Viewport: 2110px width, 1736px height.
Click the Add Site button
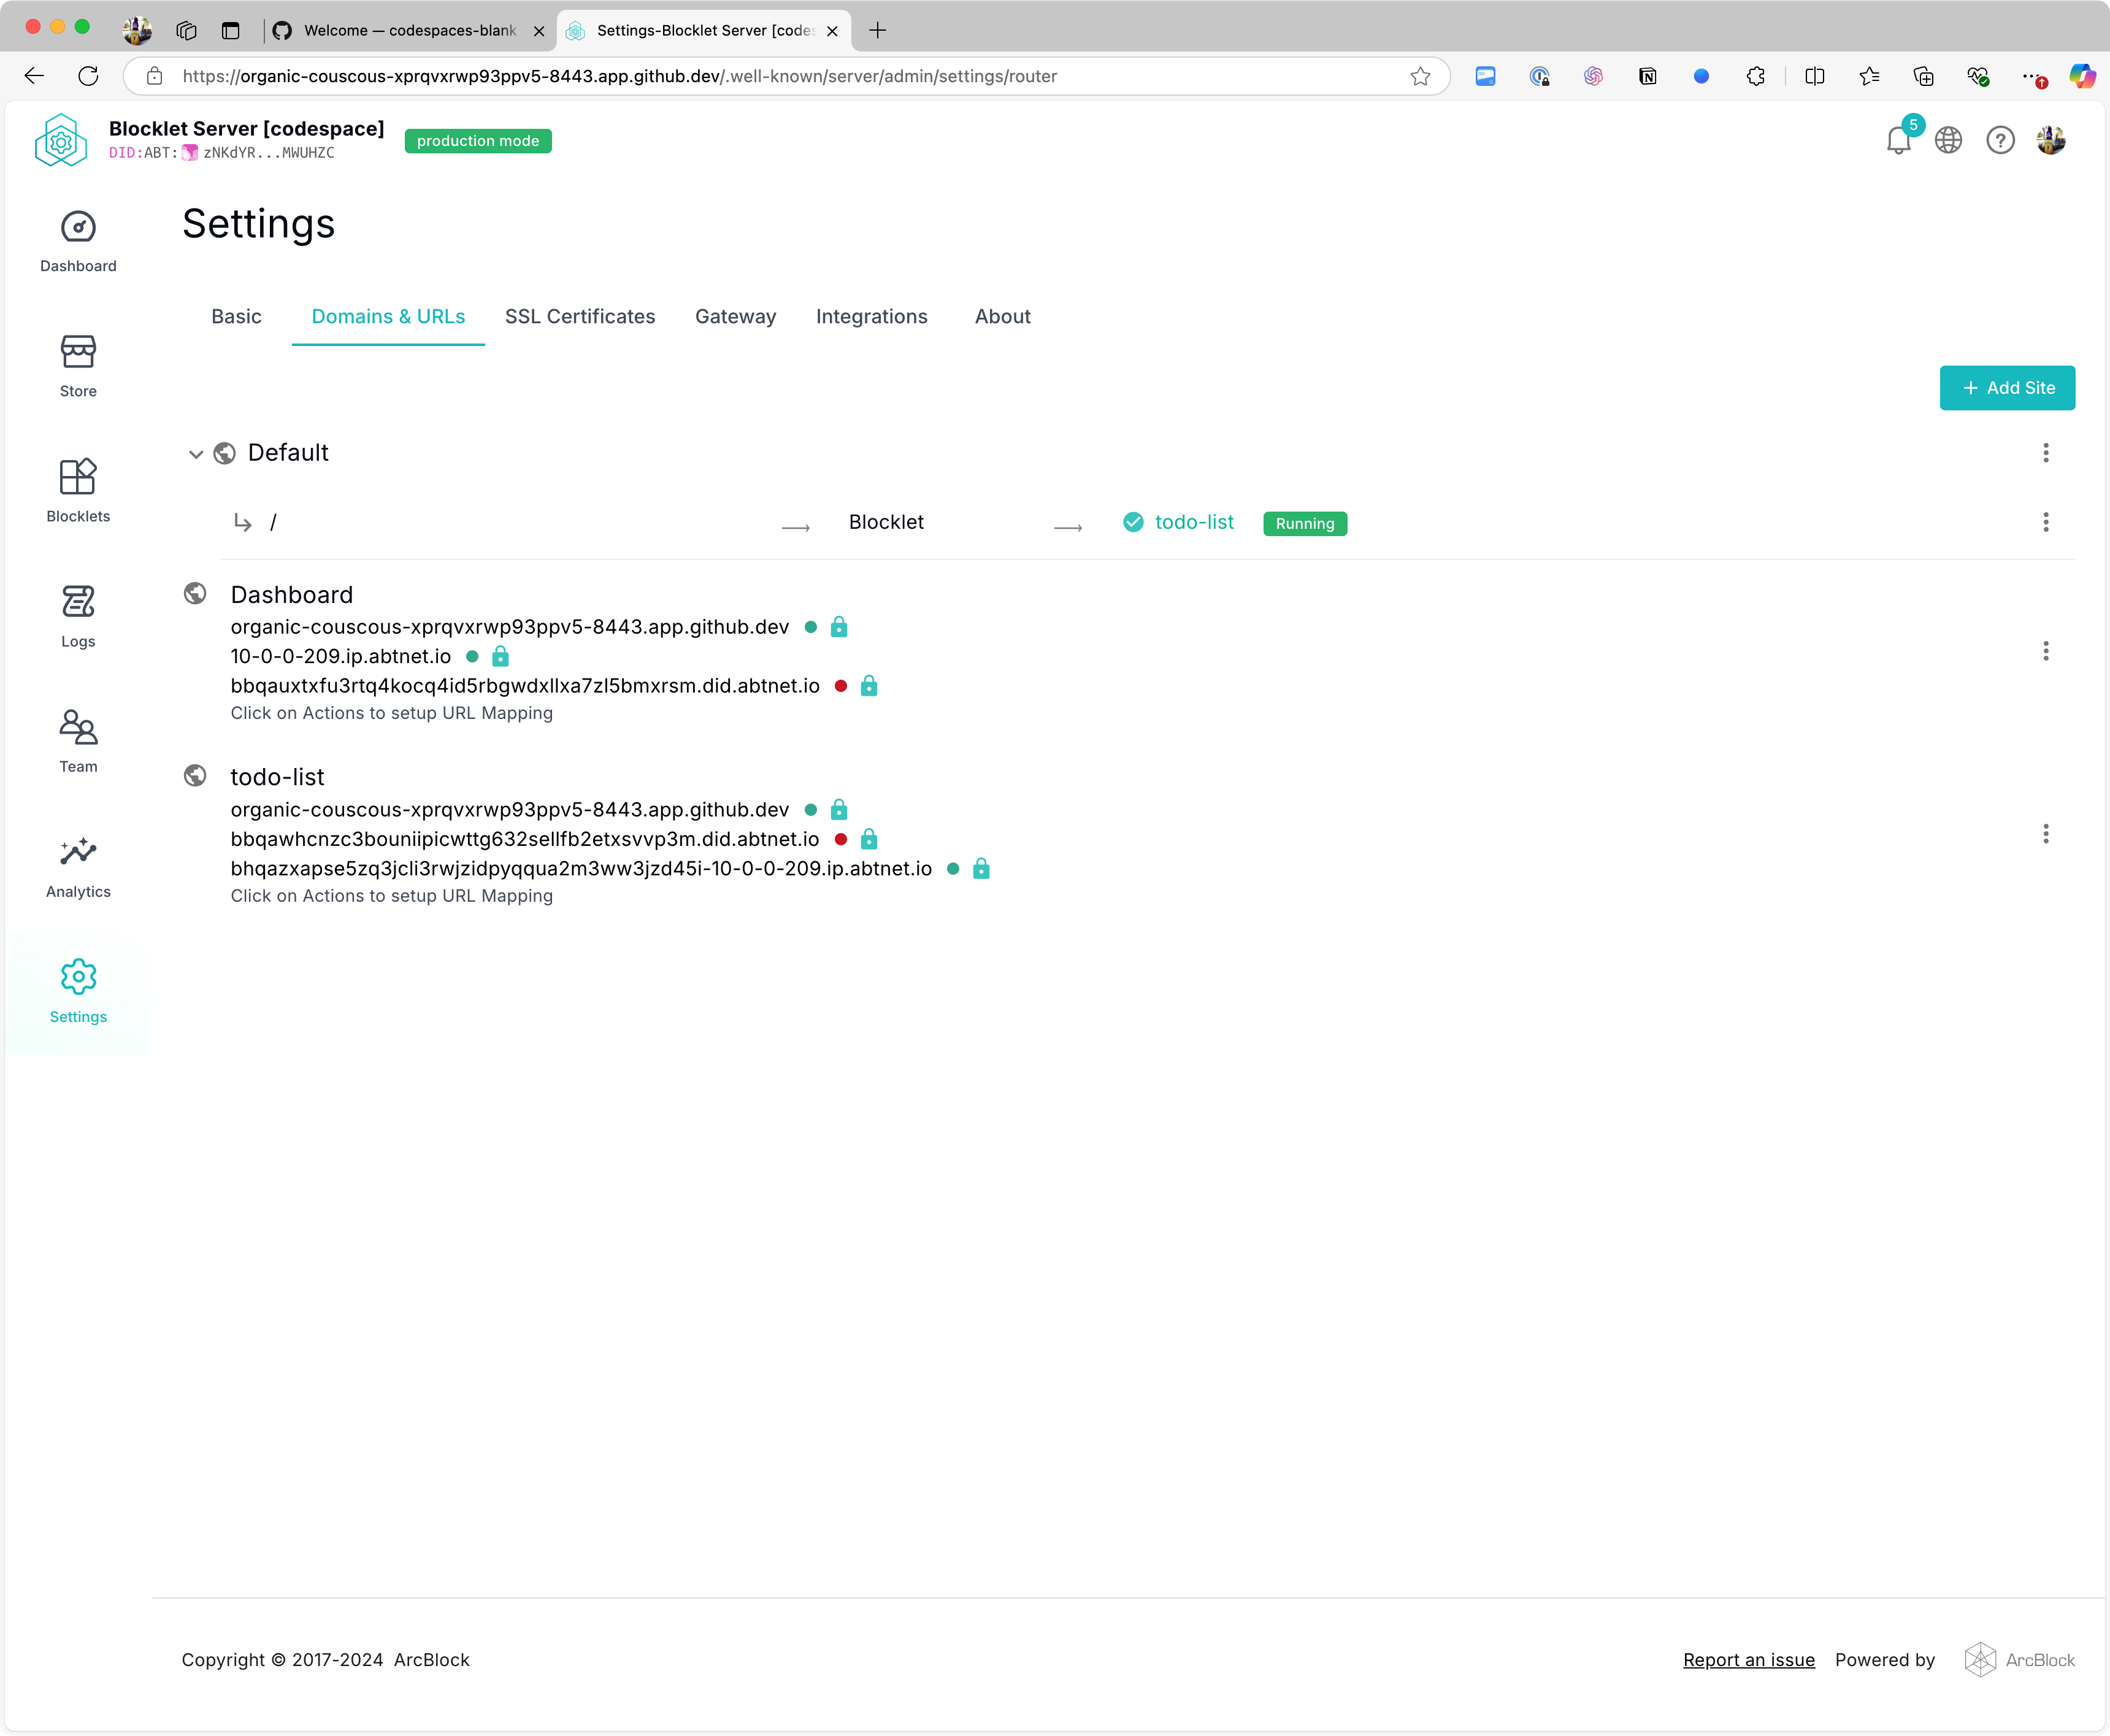pyautogui.click(x=2006, y=388)
